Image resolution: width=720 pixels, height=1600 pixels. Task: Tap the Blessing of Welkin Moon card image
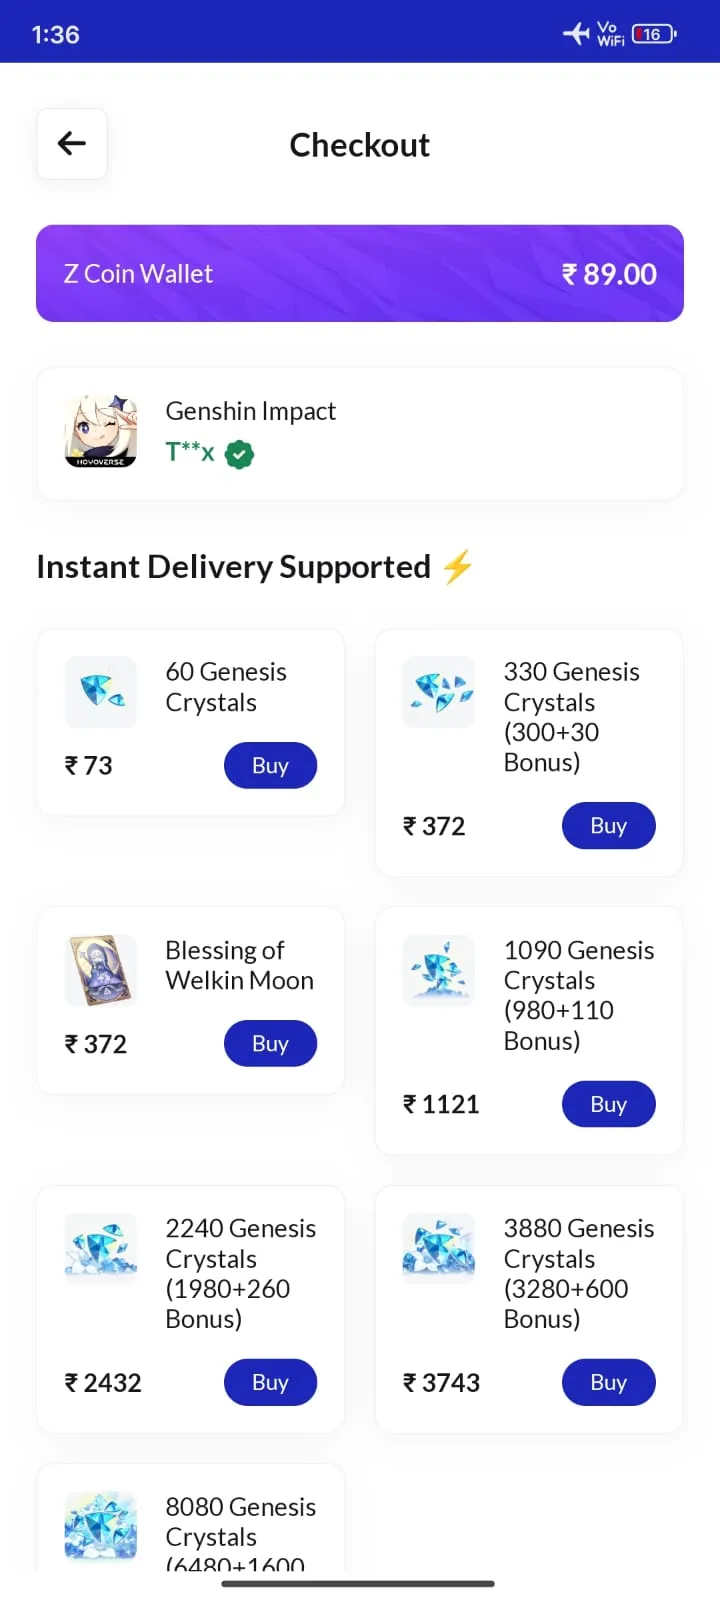(101, 970)
